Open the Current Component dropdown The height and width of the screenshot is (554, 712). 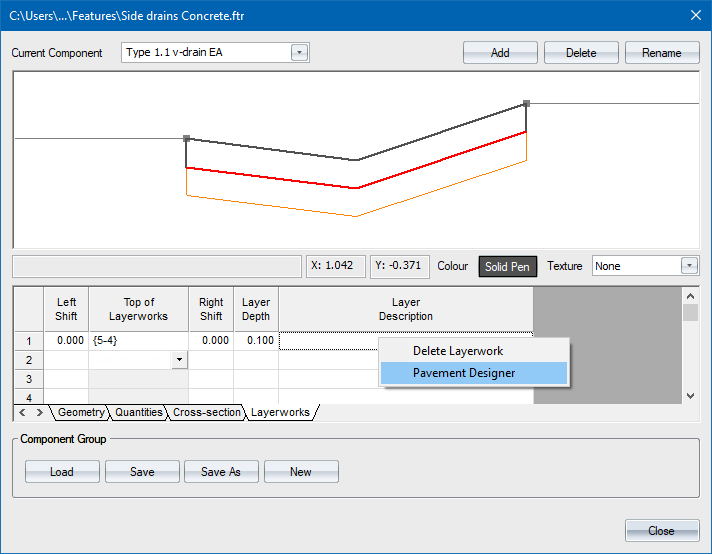point(299,53)
